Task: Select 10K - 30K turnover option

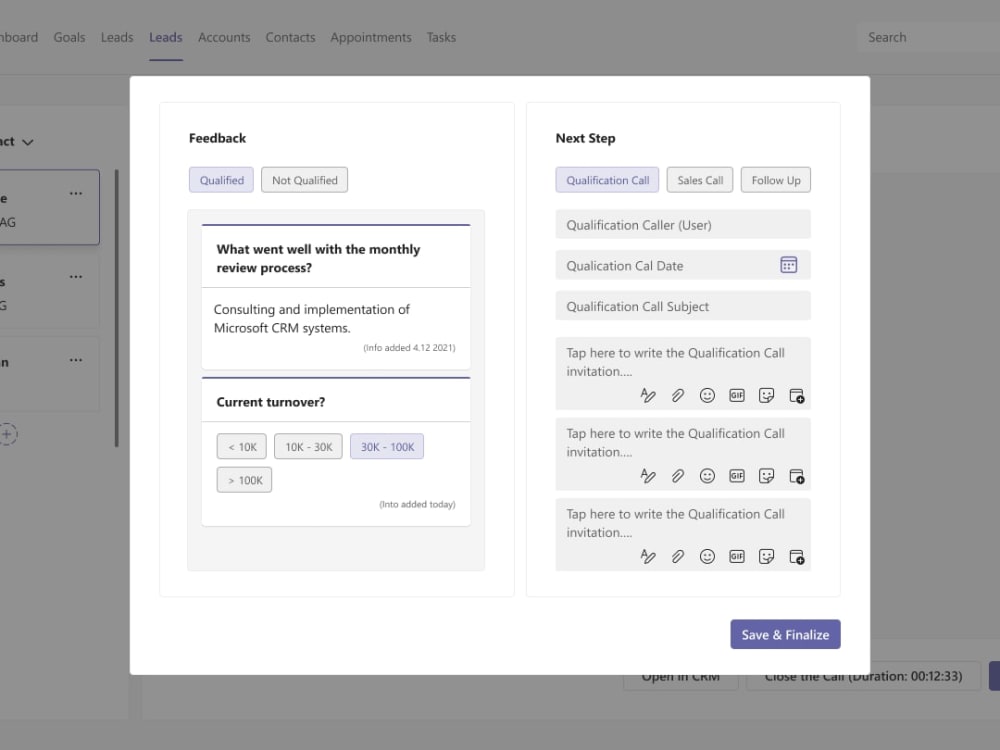Action: (x=308, y=446)
